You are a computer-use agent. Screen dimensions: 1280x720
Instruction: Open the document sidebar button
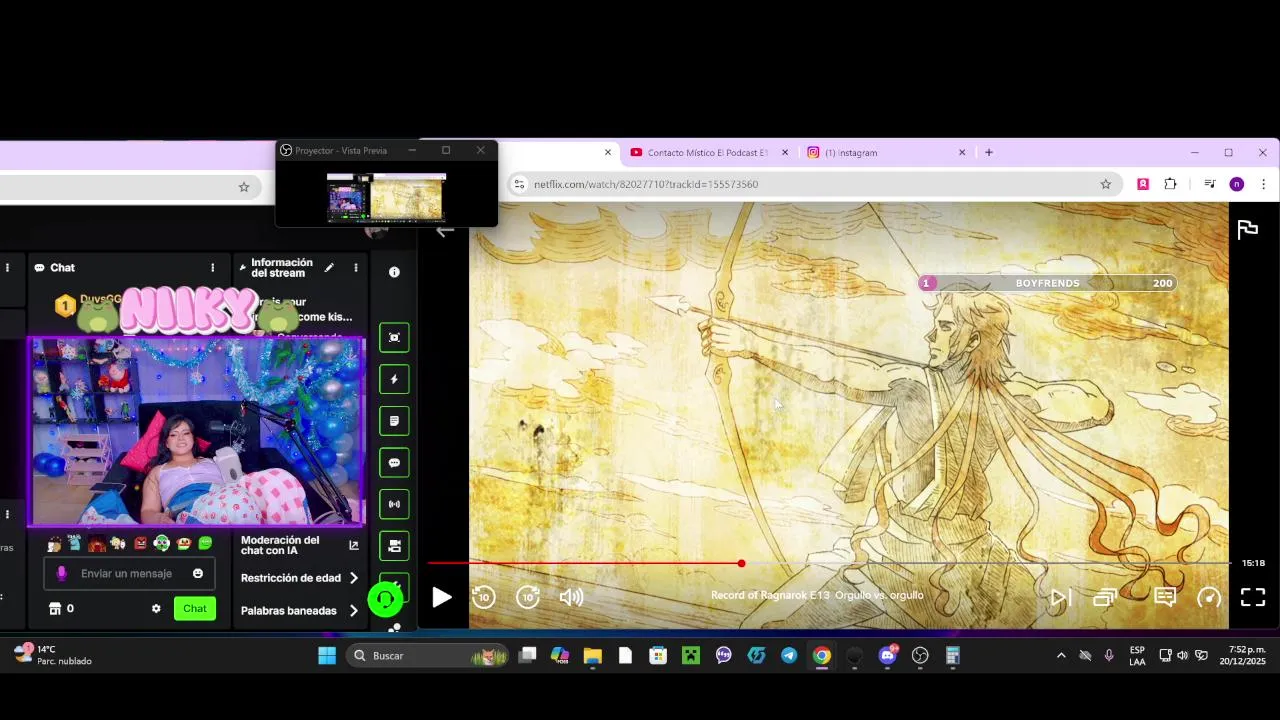394,421
